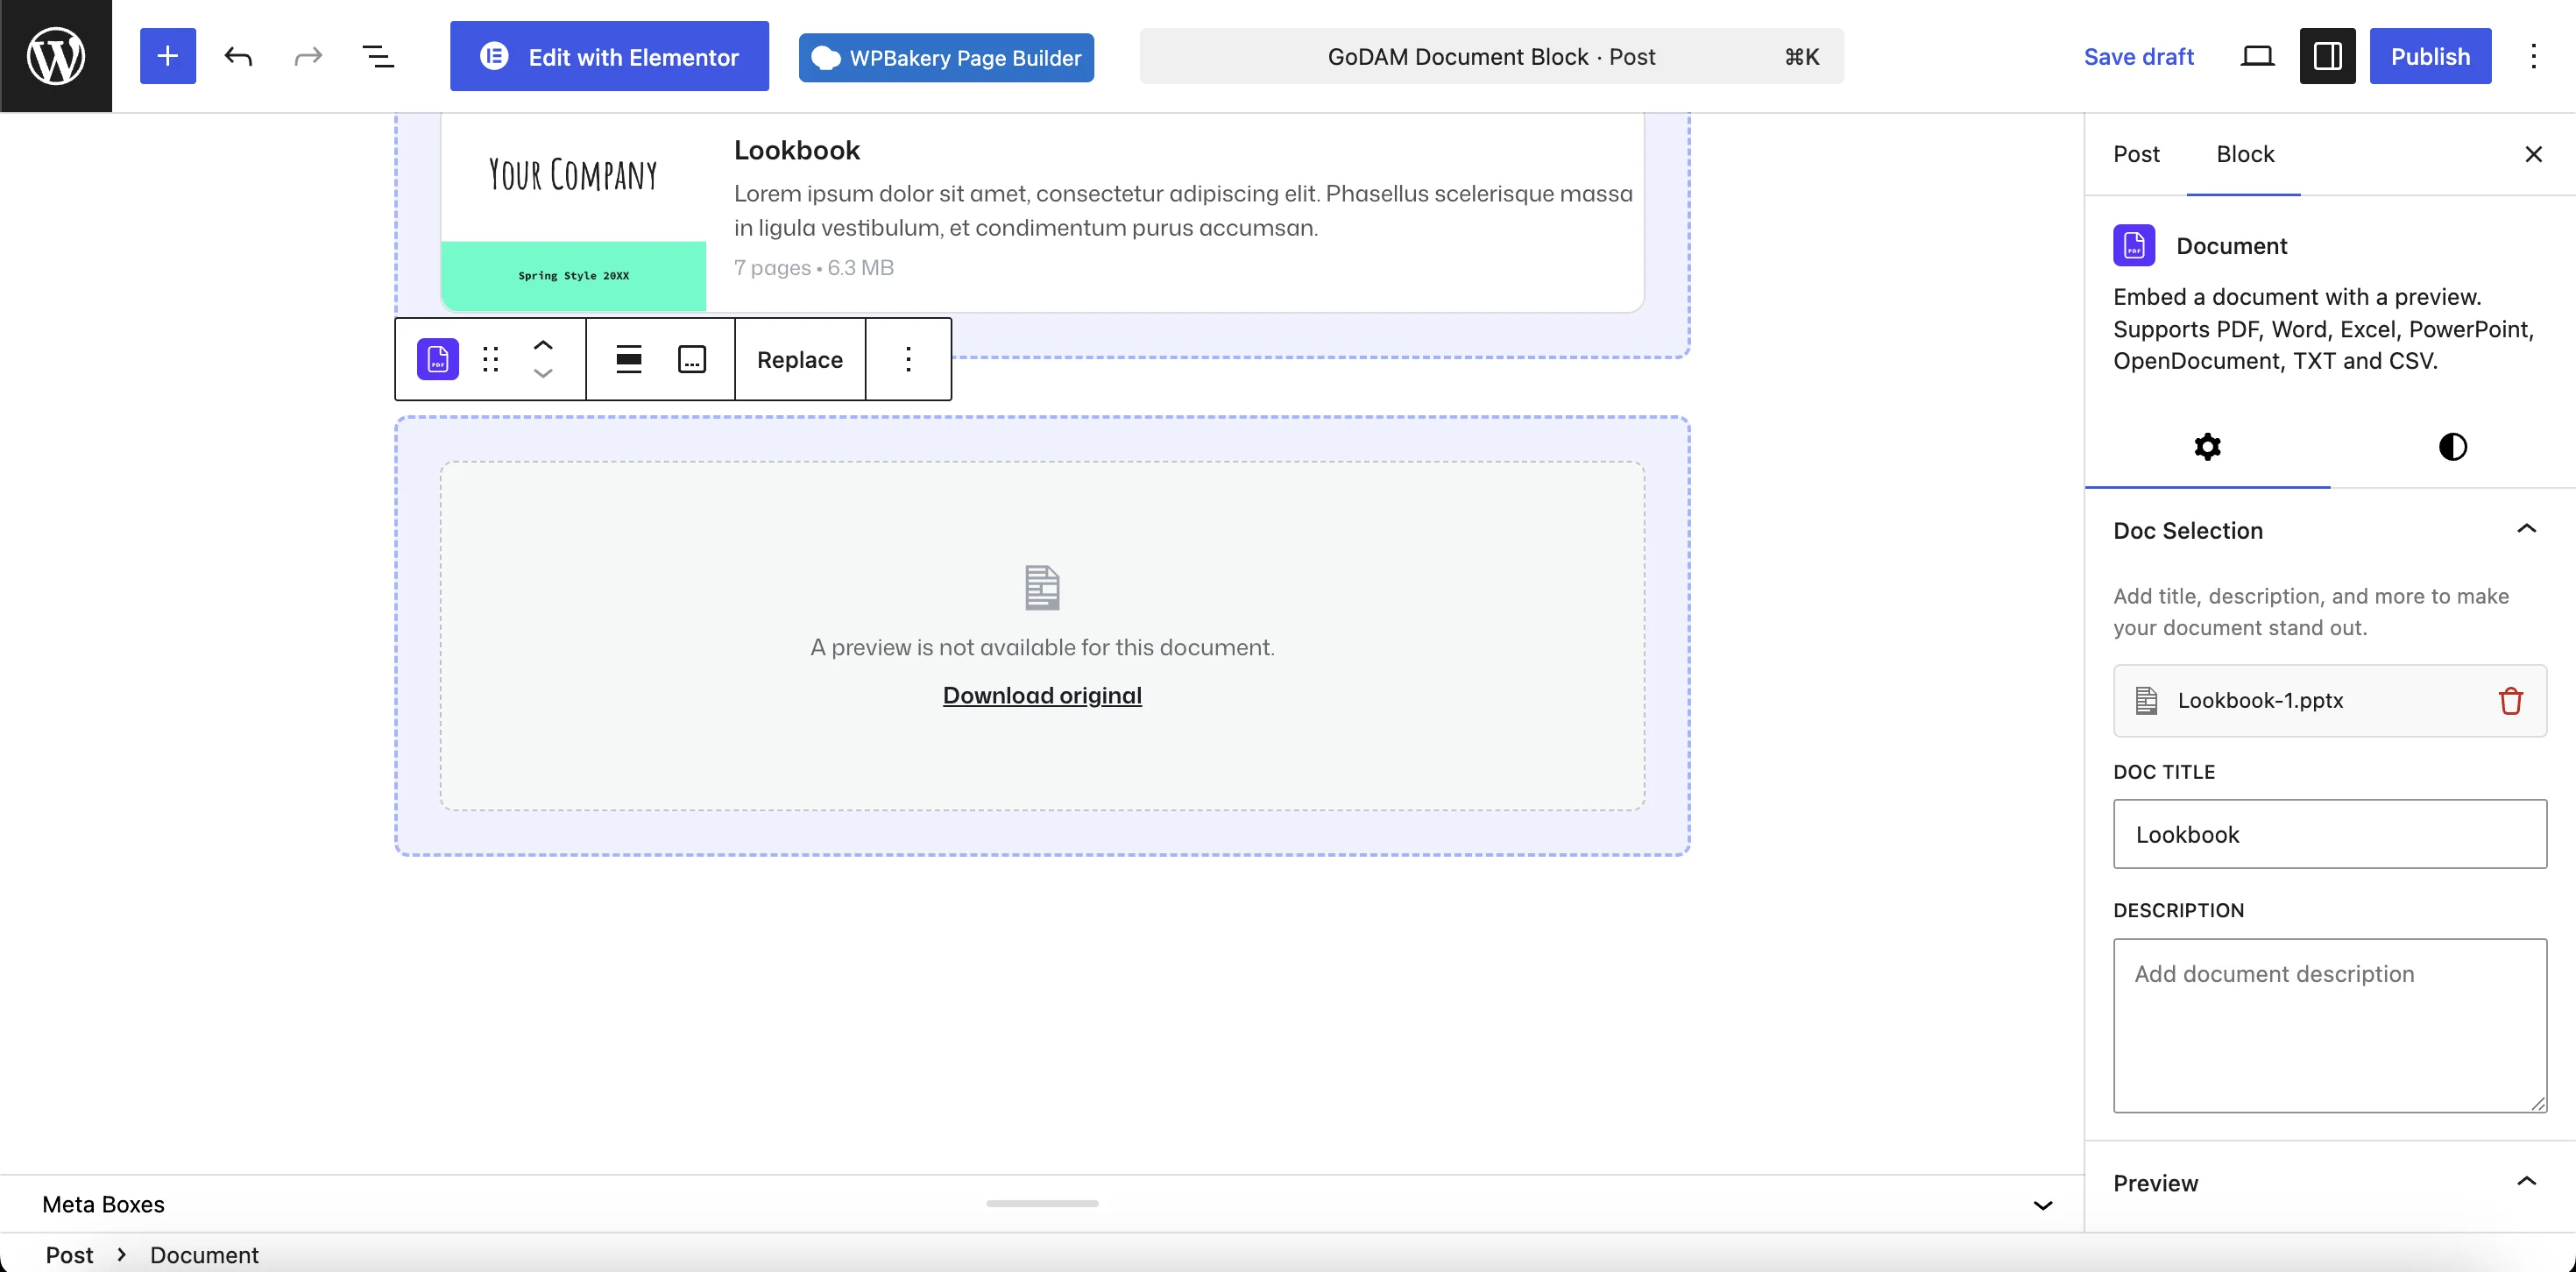Viewport: 2576px width, 1272px height.
Task: Collapse the Preview panel
Action: 2330,1183
